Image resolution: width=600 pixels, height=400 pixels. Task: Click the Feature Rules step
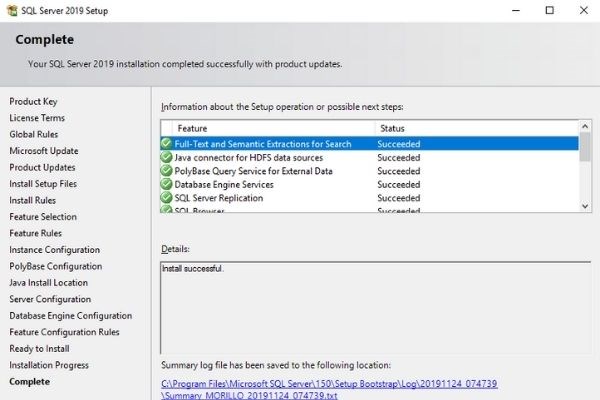point(36,233)
